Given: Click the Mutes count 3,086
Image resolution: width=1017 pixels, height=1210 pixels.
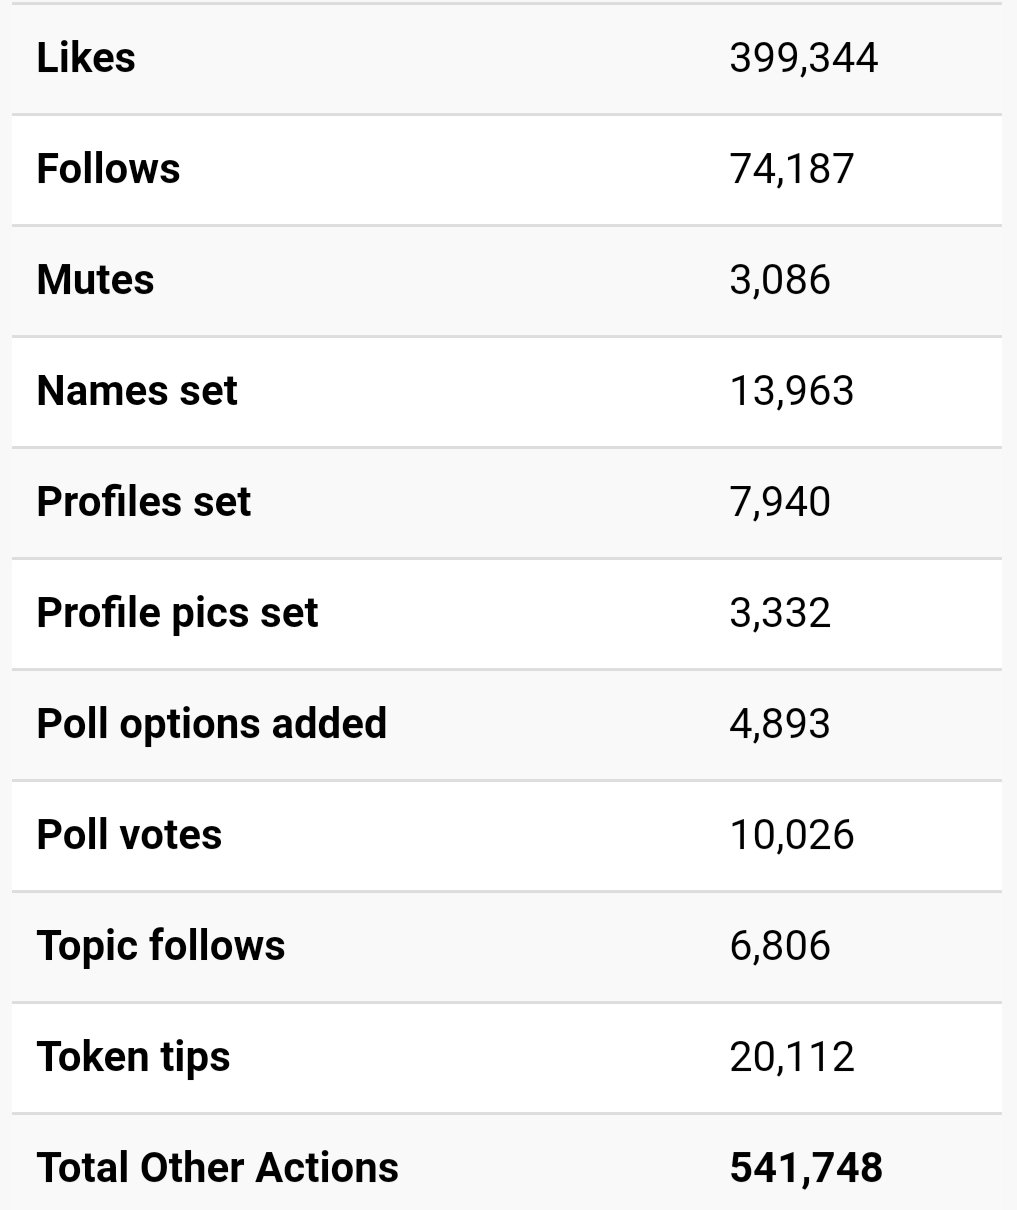Looking at the screenshot, I should pyautogui.click(x=780, y=280).
